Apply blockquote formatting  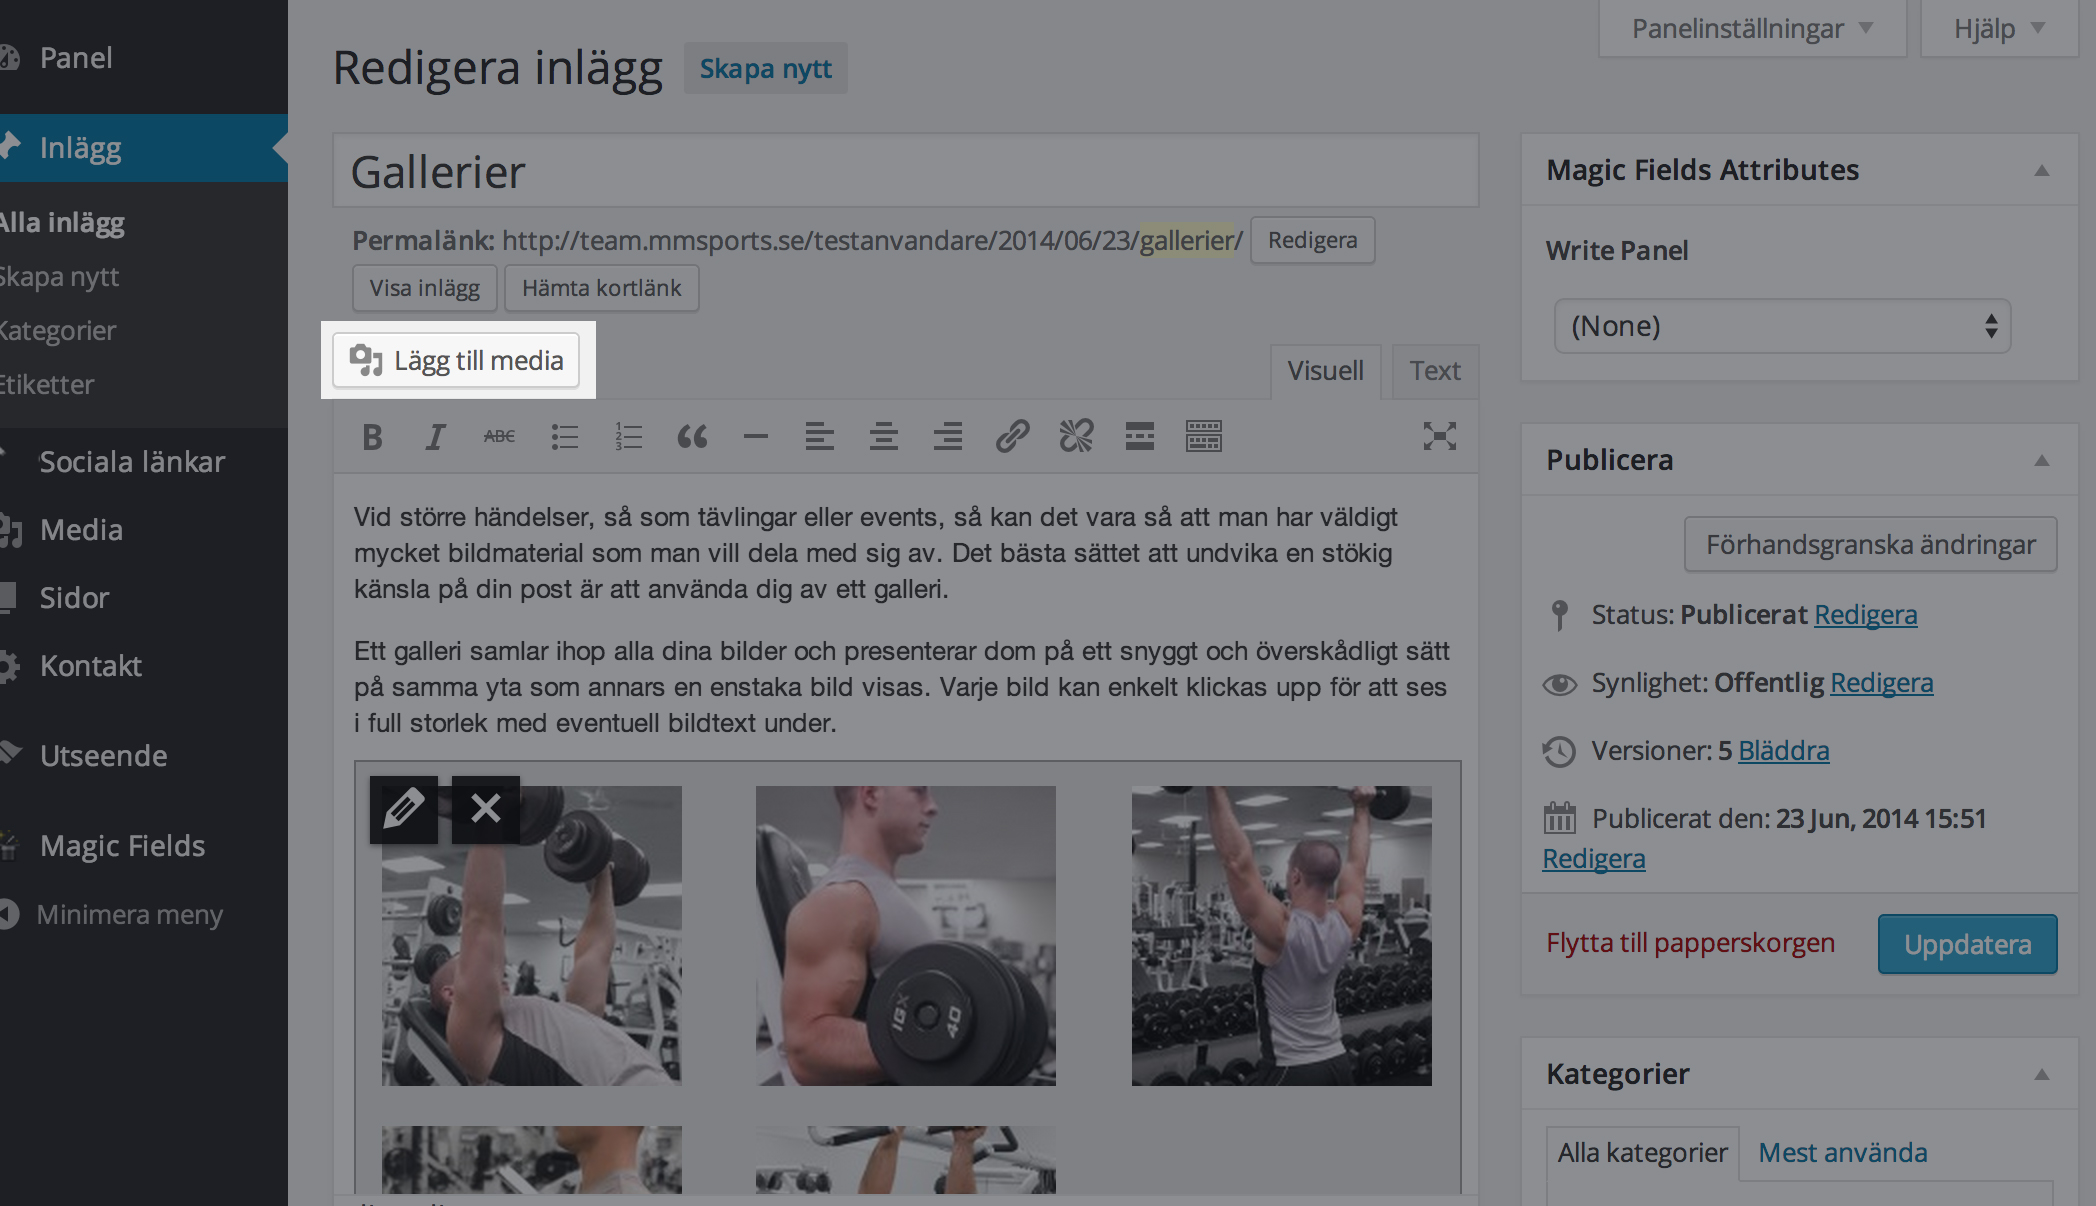click(x=692, y=437)
